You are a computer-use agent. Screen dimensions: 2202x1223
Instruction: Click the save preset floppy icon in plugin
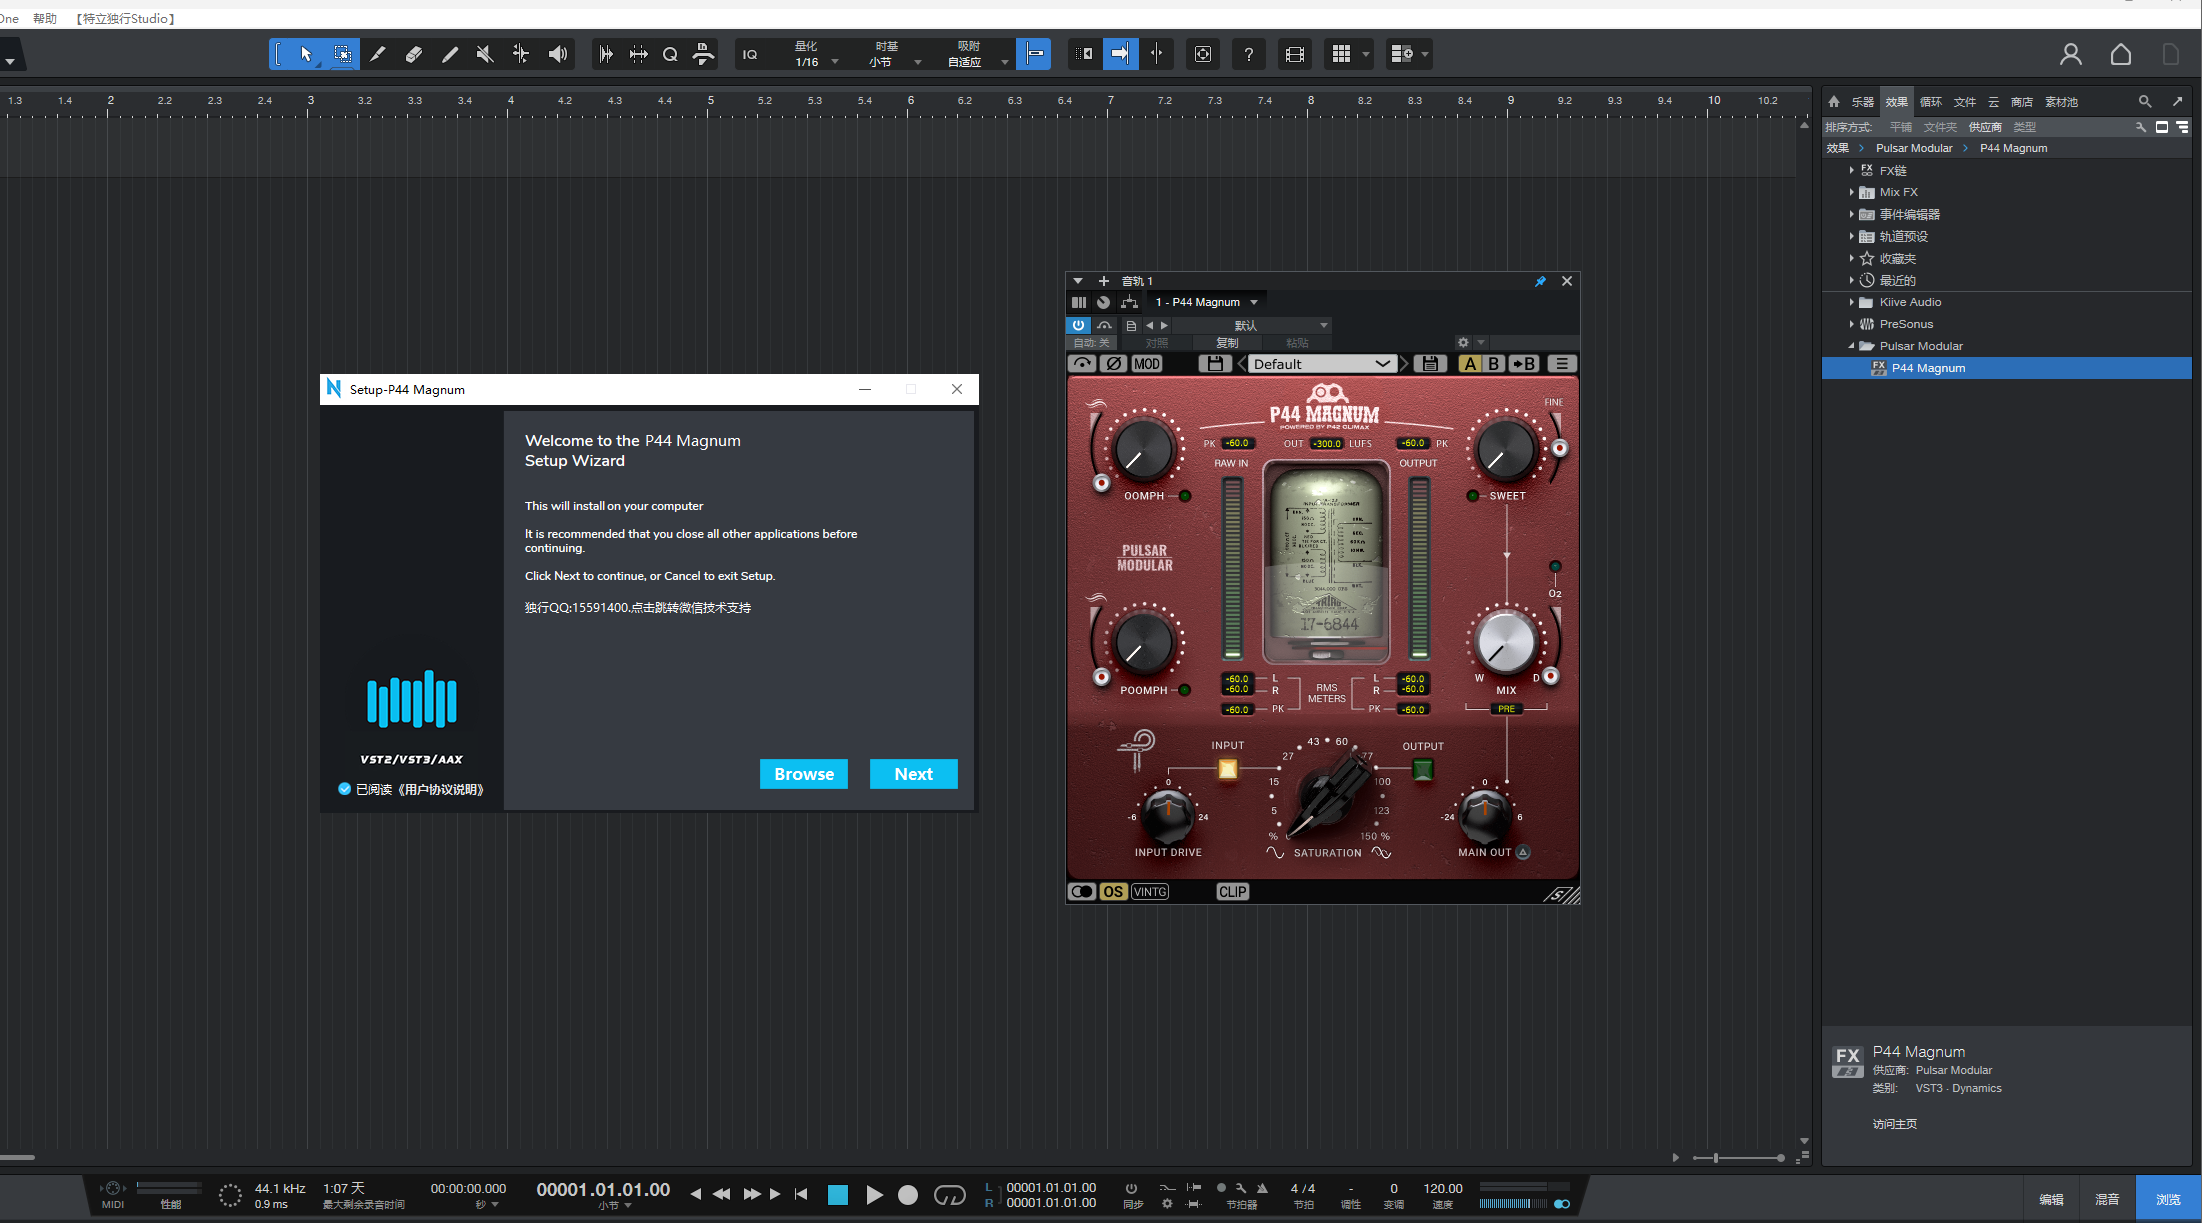[1214, 364]
